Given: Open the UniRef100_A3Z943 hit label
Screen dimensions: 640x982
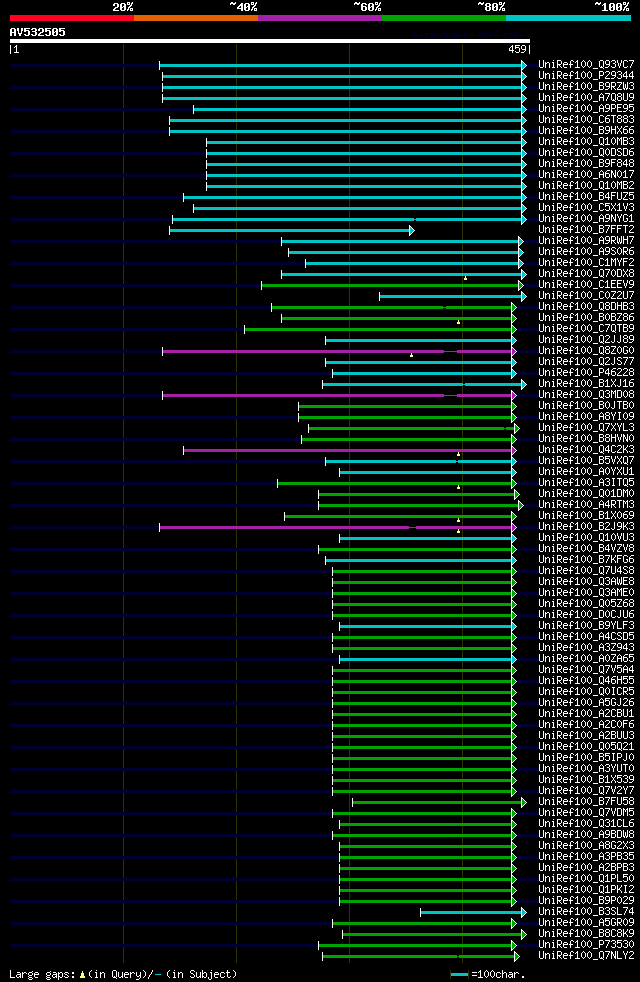Looking at the screenshot, I should (x=586, y=648).
